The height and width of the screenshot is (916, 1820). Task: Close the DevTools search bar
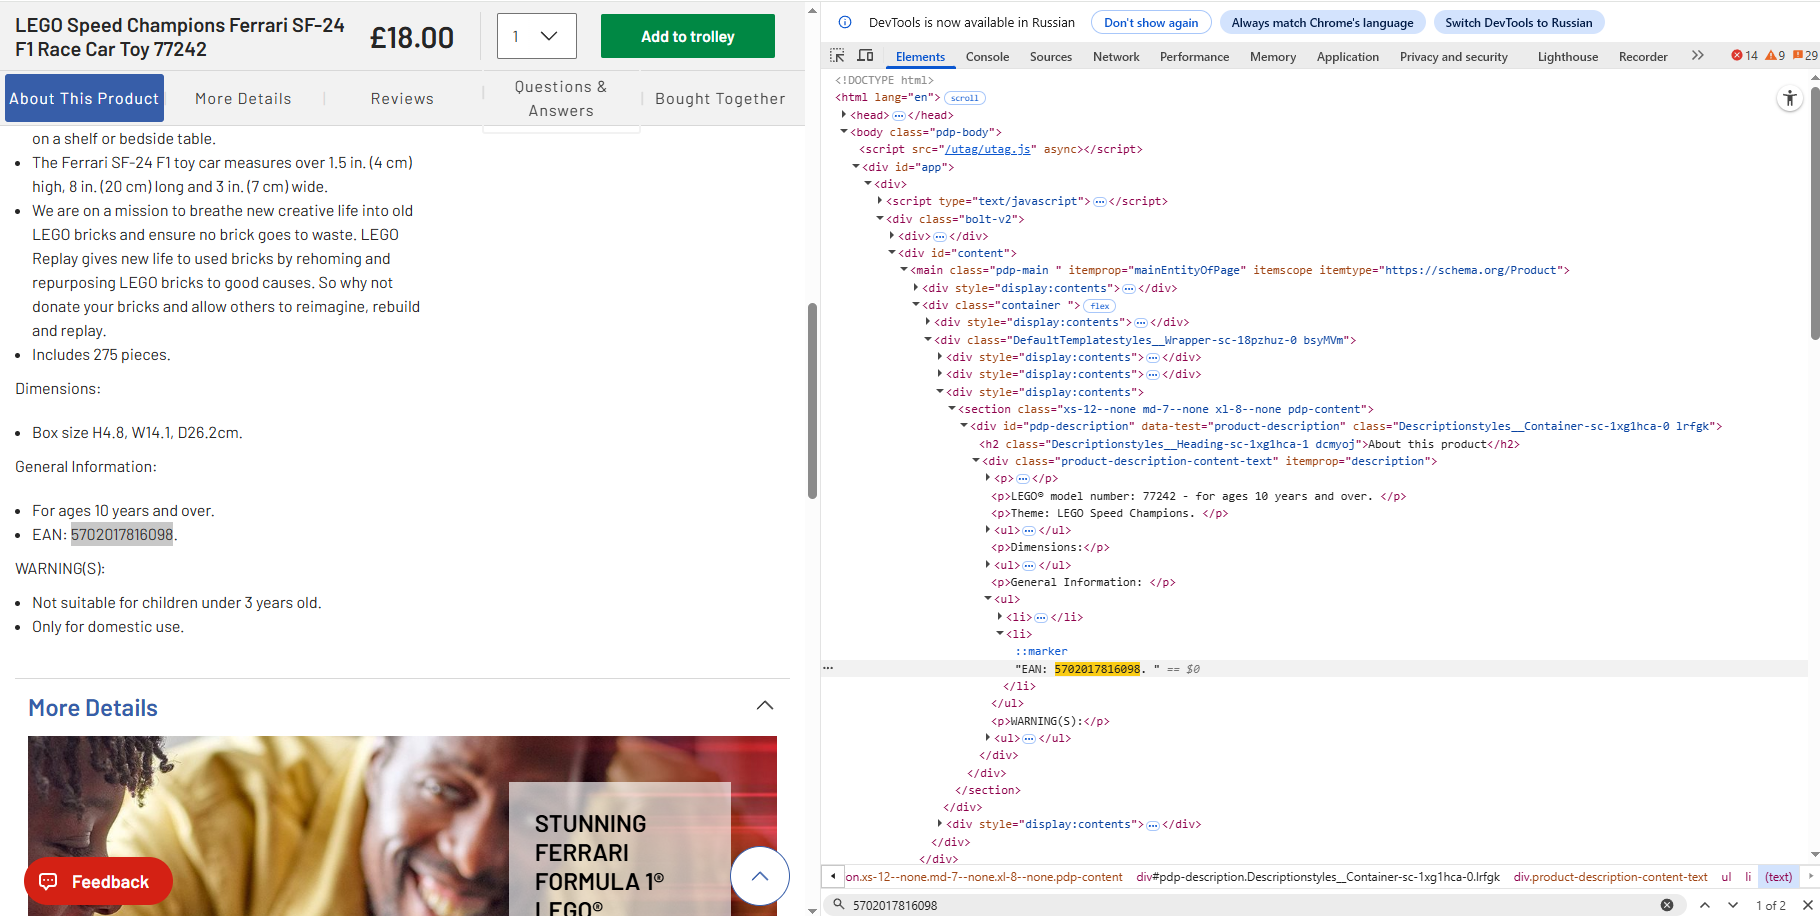(x=1807, y=905)
